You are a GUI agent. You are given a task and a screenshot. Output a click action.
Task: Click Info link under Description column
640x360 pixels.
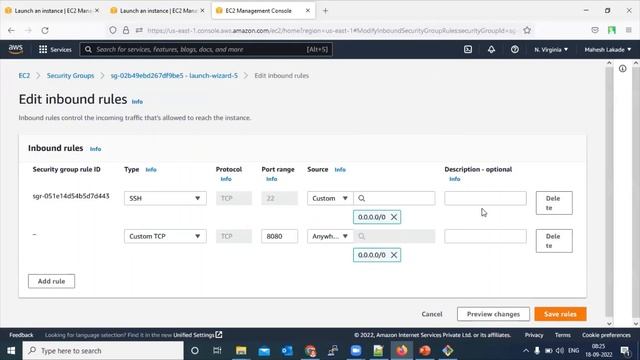[x=454, y=179]
